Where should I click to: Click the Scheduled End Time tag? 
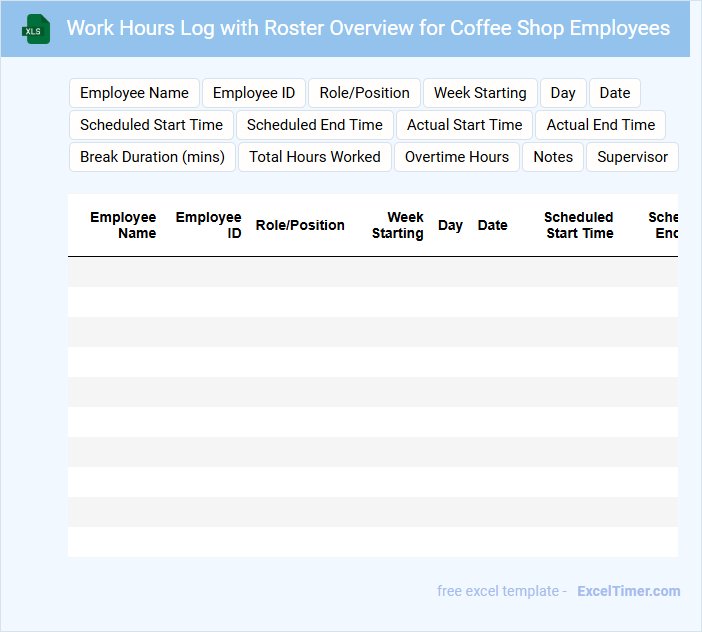315,125
